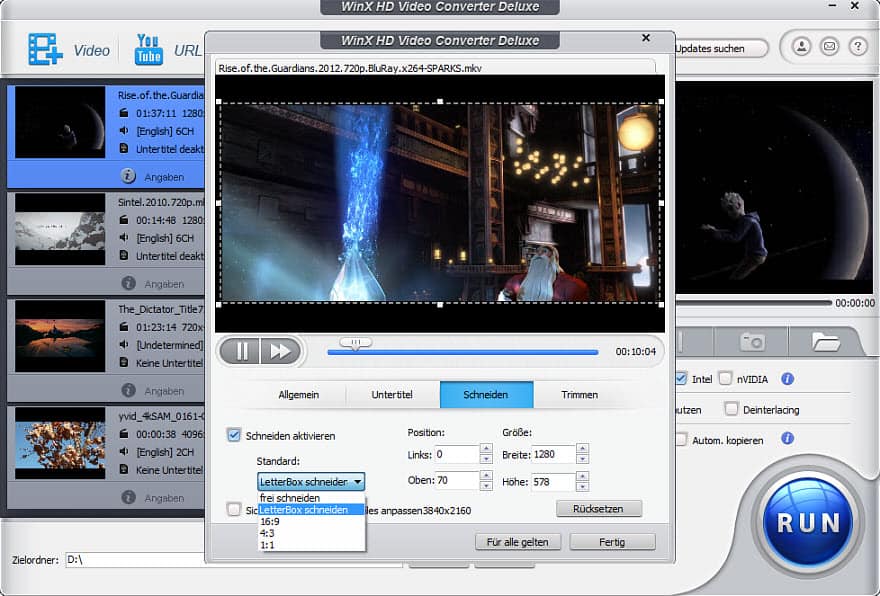Decrease the Höhe value with down arrow
Image resolution: width=880 pixels, height=596 pixels.
[582, 487]
